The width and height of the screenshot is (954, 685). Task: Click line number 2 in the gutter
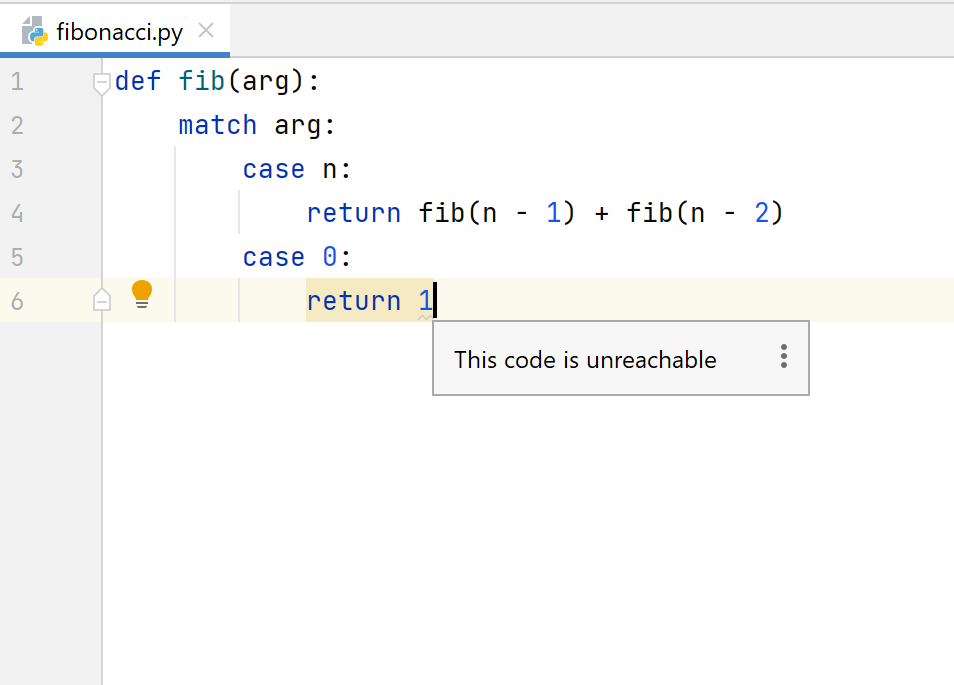coord(16,125)
